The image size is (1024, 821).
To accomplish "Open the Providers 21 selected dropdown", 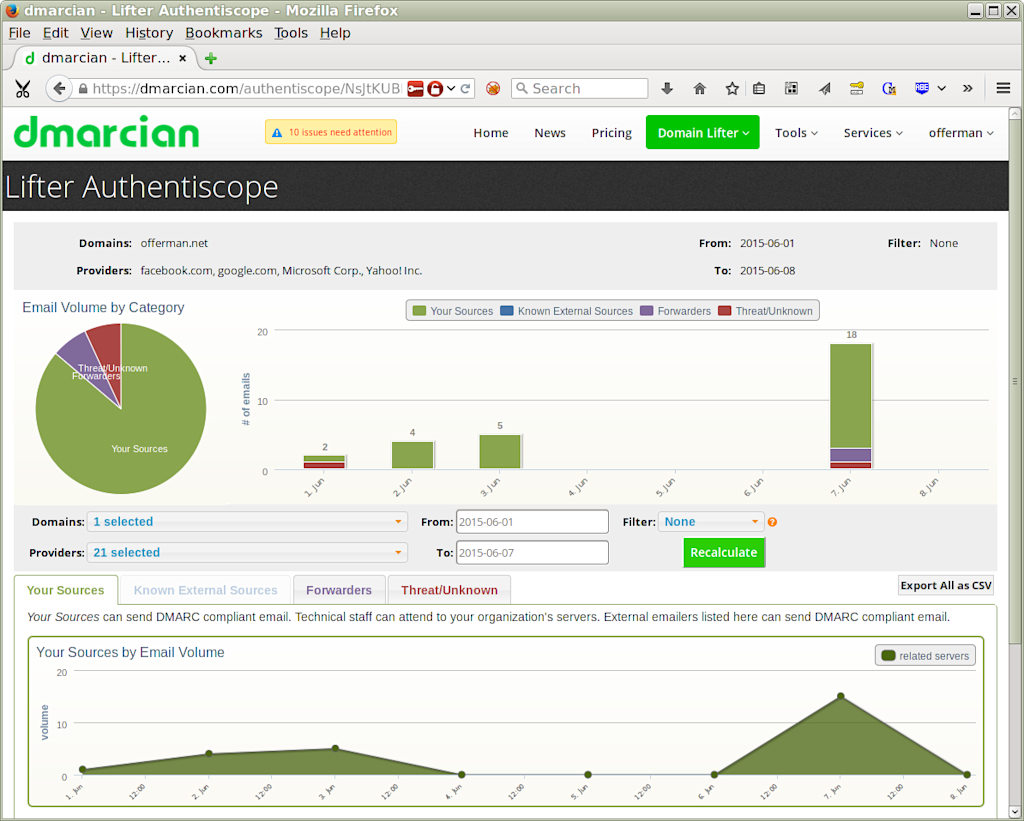I will [247, 553].
